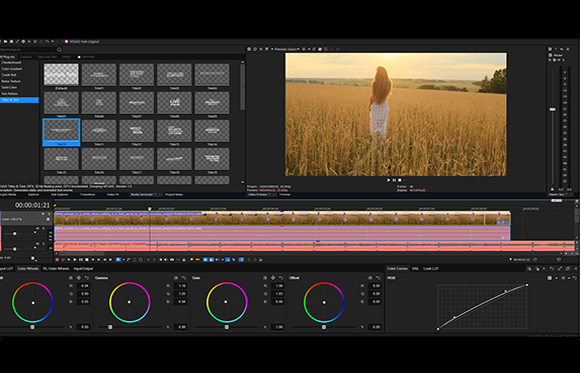Click the timeline playhead marker

coord(150,209)
